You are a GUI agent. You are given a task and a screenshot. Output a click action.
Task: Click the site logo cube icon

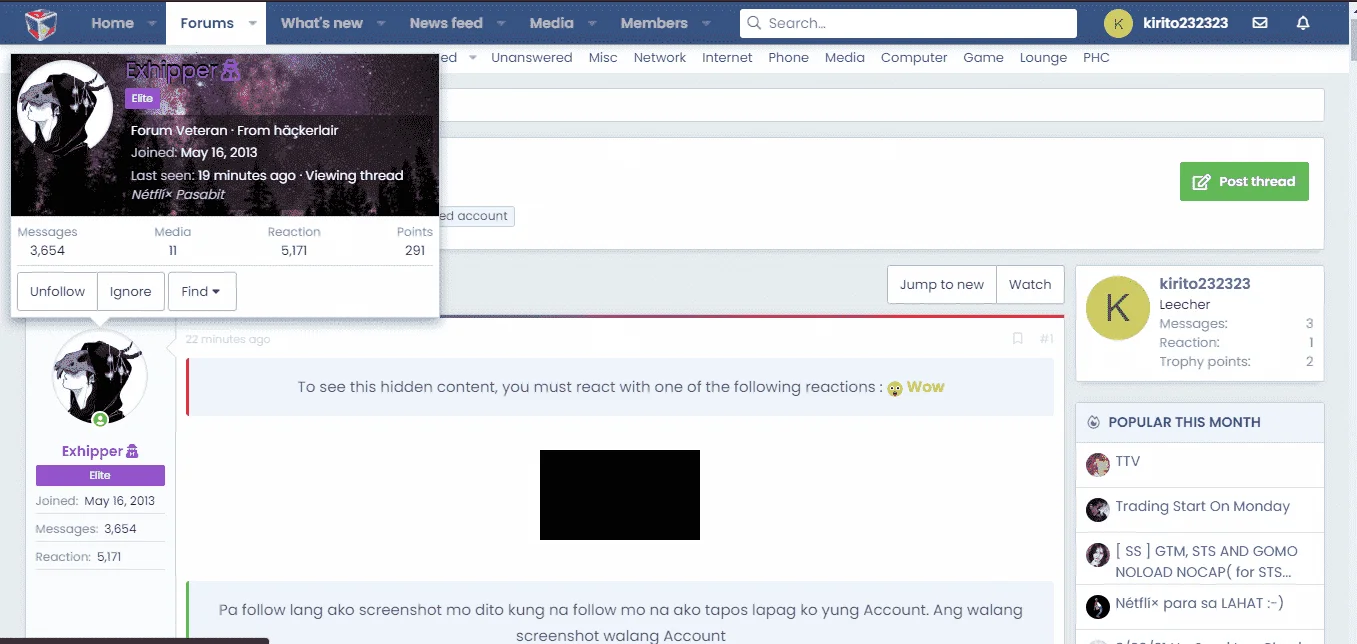point(41,22)
